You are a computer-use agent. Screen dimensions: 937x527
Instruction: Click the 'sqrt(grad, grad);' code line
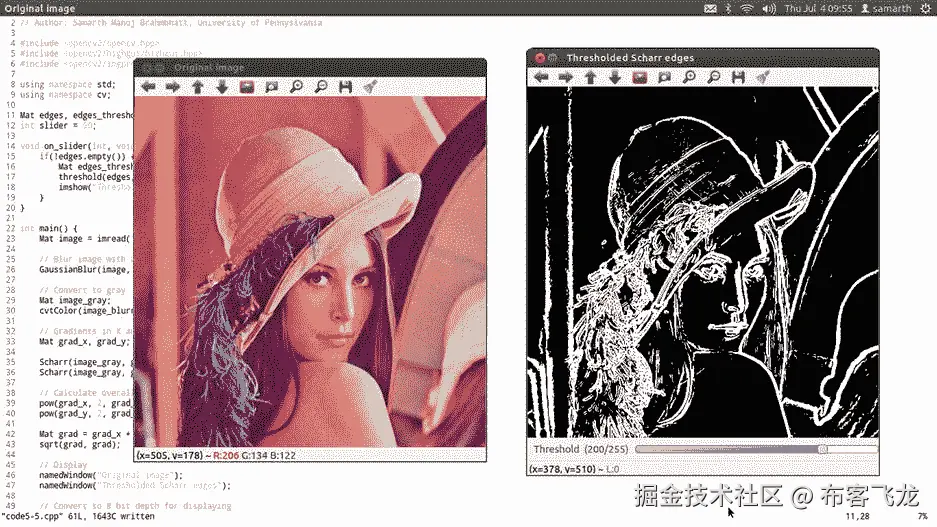click(79, 444)
